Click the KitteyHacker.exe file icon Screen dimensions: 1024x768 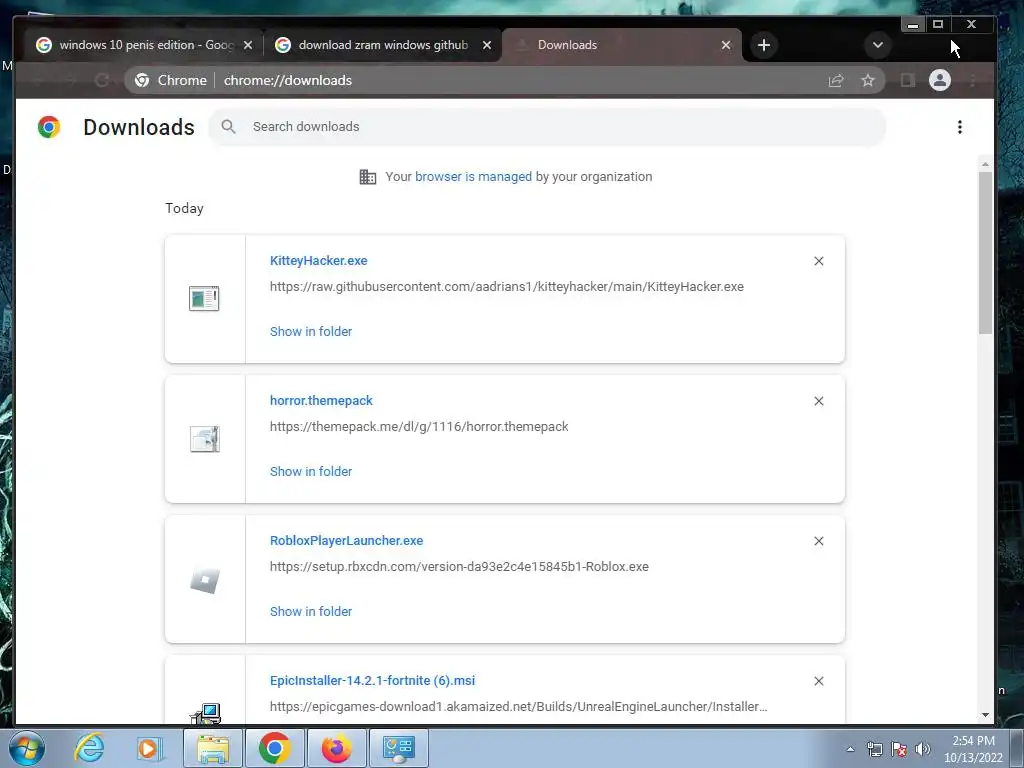coord(204,298)
